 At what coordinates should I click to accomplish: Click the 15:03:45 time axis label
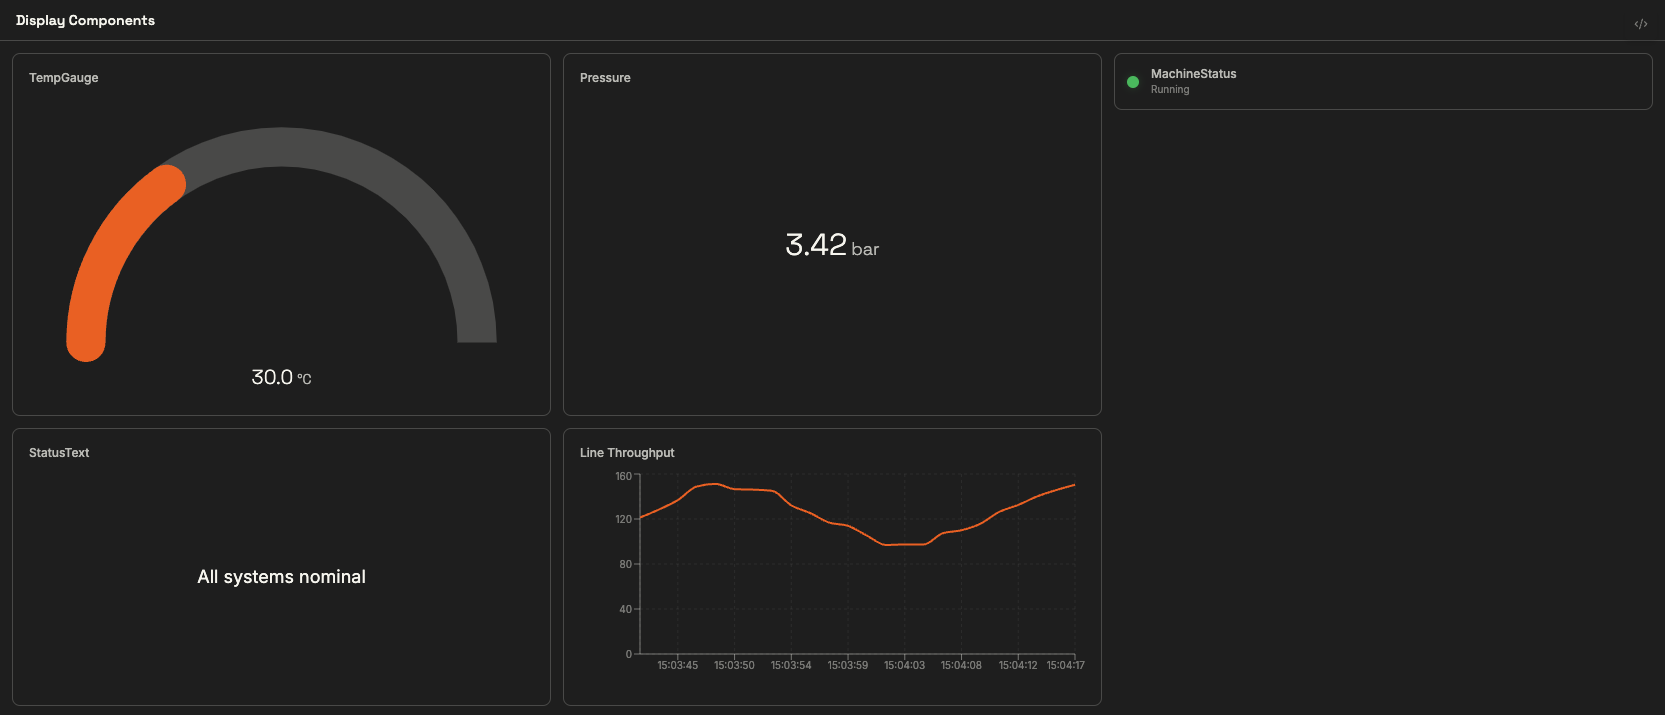pyautogui.click(x=678, y=665)
